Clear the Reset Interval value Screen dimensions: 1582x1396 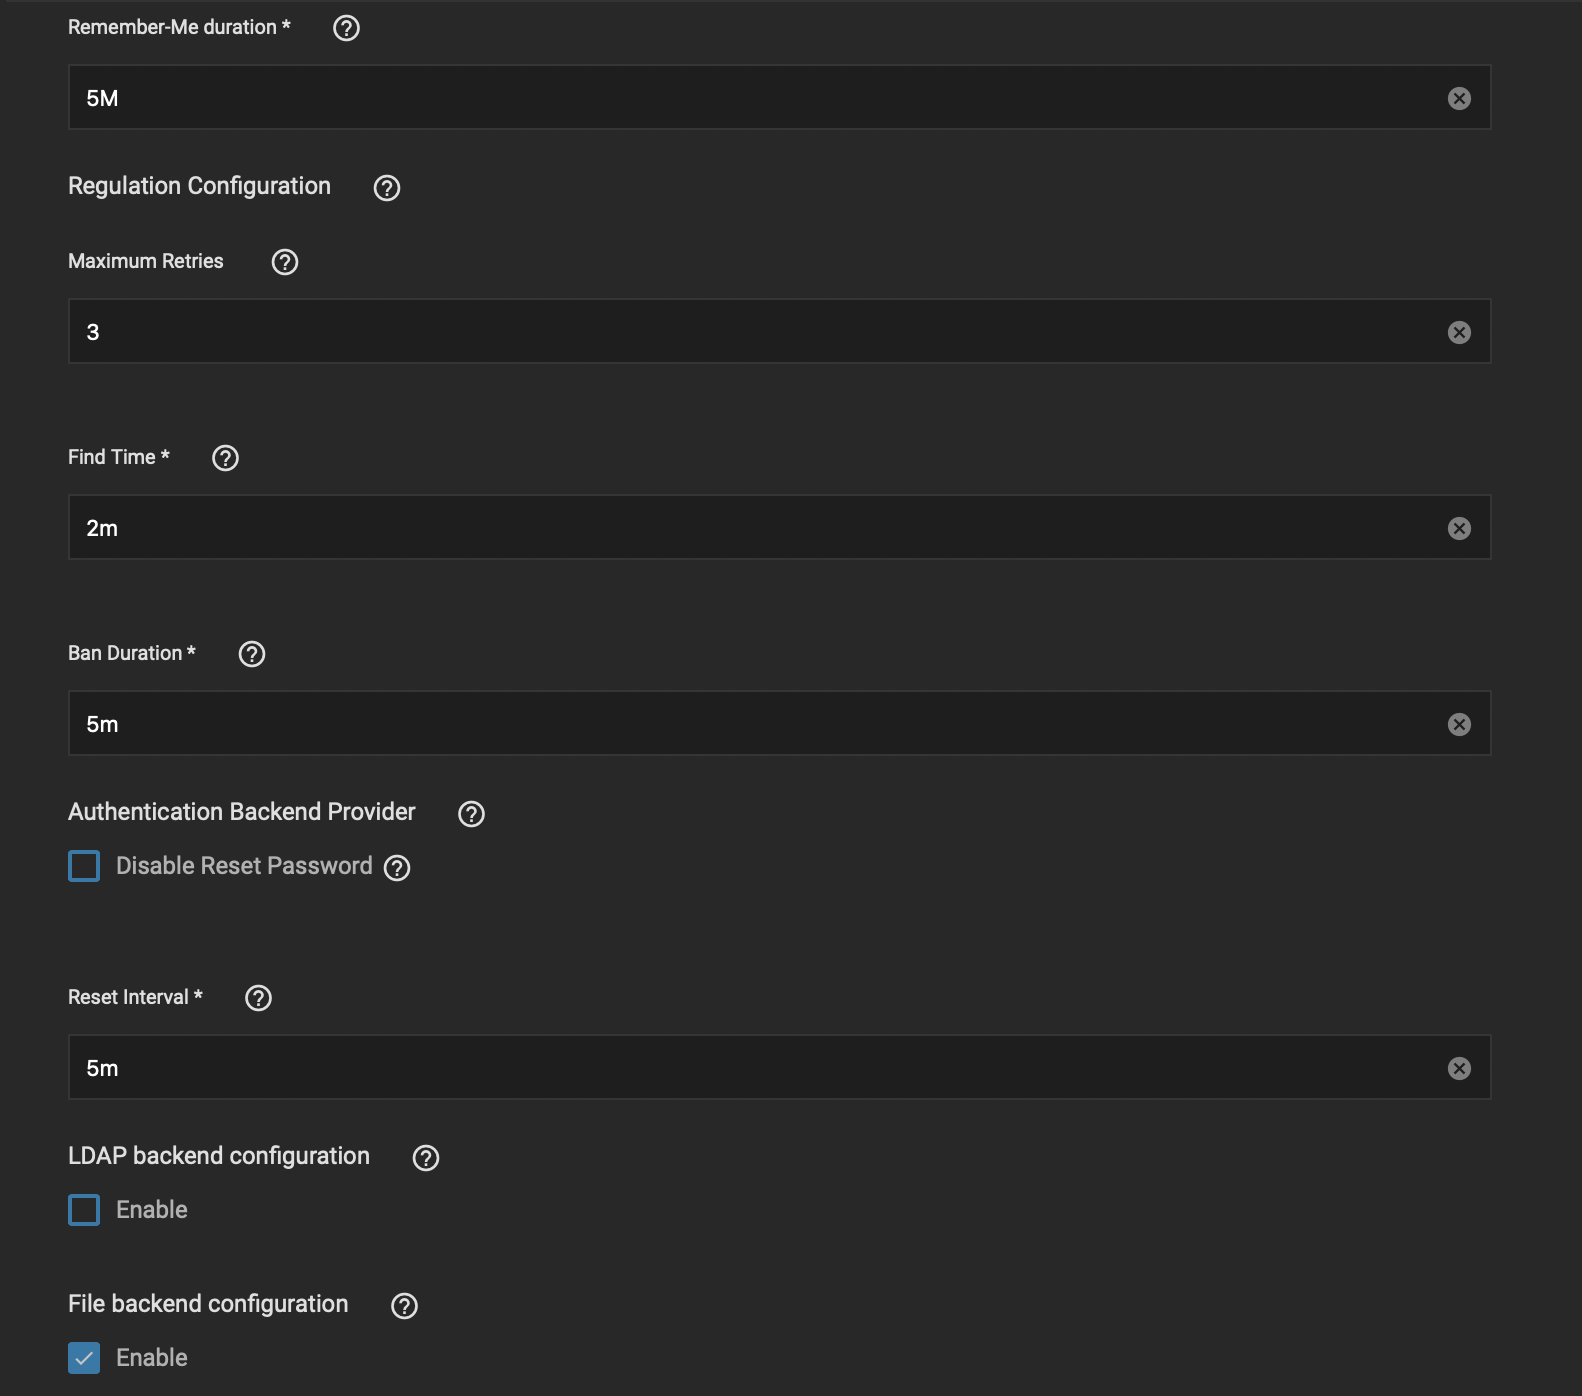click(x=1458, y=1067)
